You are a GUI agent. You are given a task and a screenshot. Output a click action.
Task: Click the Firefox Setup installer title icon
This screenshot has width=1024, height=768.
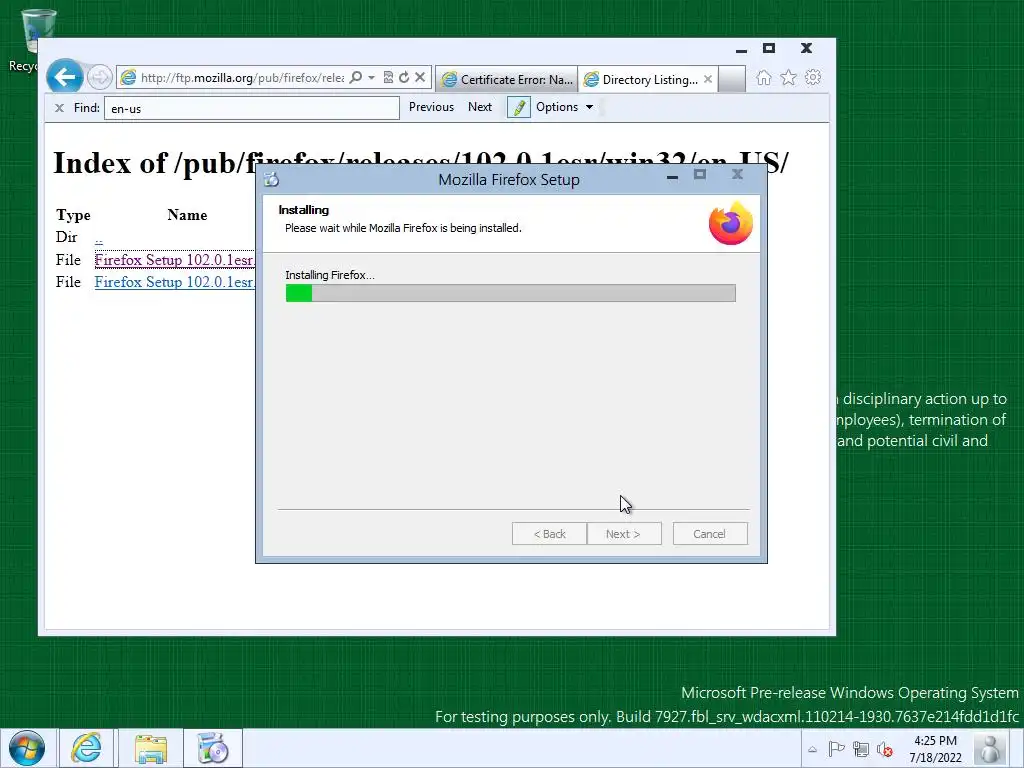(x=272, y=179)
